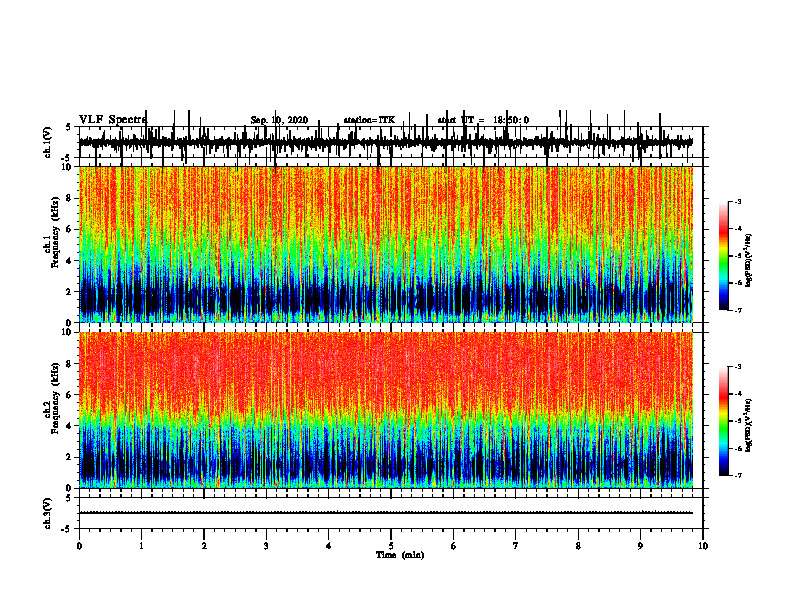Image resolution: width=792 pixels, height=612 pixels.
Task: Click time-axis tick label '7'
Action: pos(516,546)
